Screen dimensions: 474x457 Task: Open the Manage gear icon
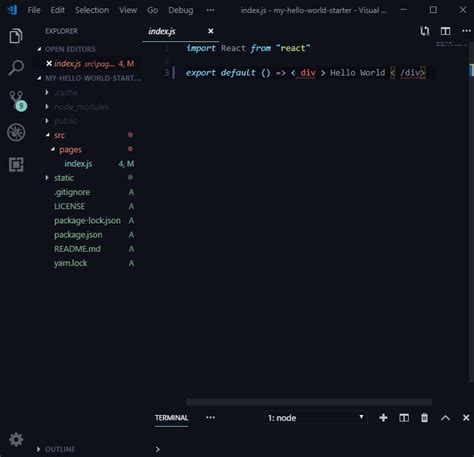tap(16, 440)
